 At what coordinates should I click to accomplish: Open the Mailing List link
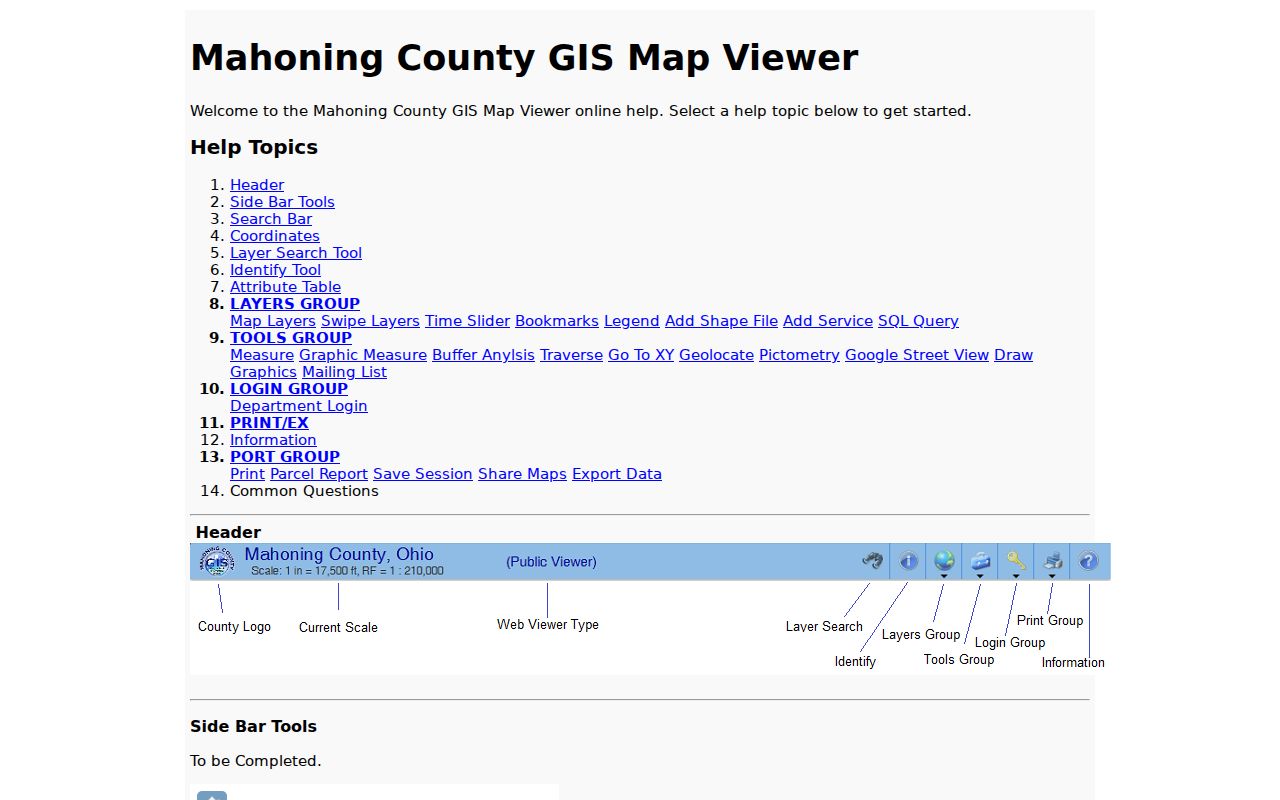pyautogui.click(x=344, y=372)
